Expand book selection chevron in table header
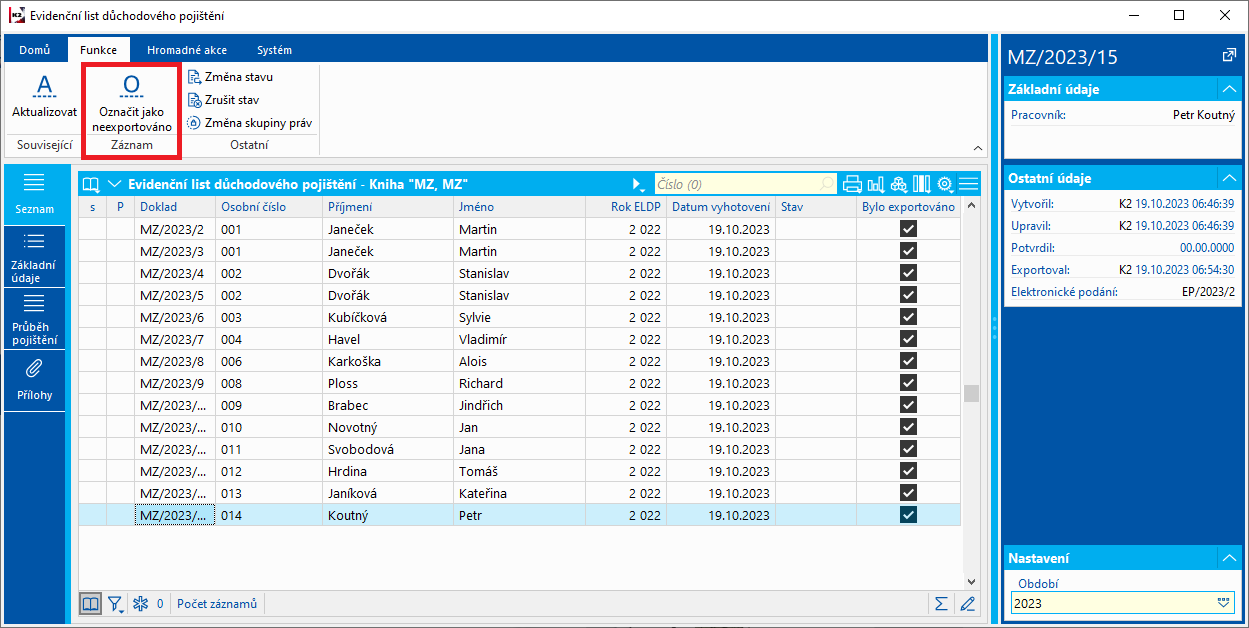Image resolution: width=1249 pixels, height=628 pixels. 114,184
